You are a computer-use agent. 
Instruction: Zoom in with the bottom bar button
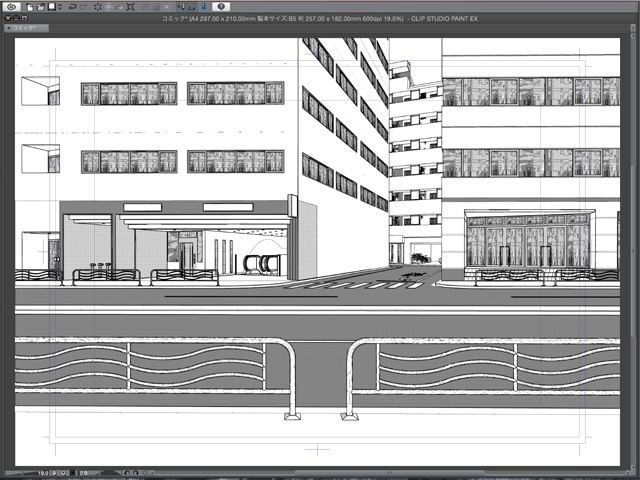click(x=63, y=473)
